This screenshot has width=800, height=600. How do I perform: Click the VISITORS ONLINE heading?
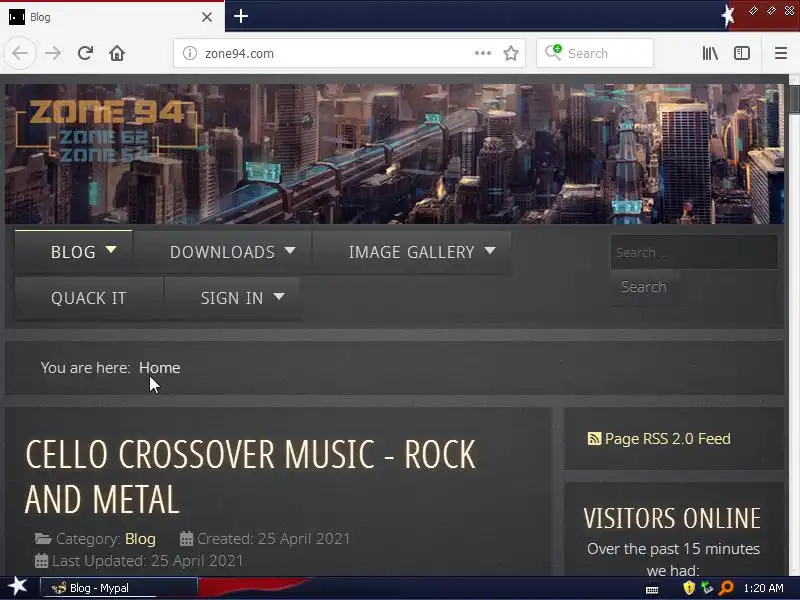[x=672, y=518]
